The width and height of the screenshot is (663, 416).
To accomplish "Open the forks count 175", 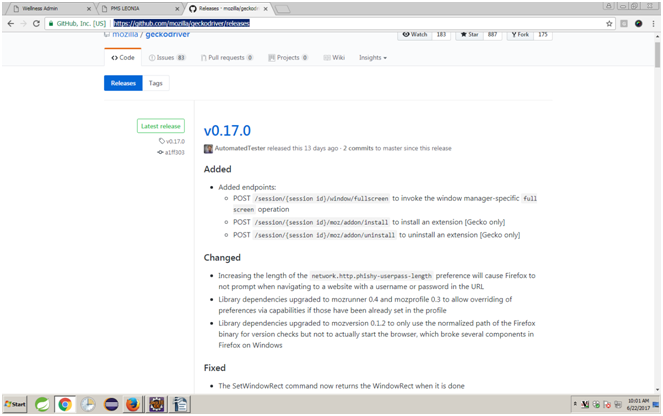I will click(543, 35).
